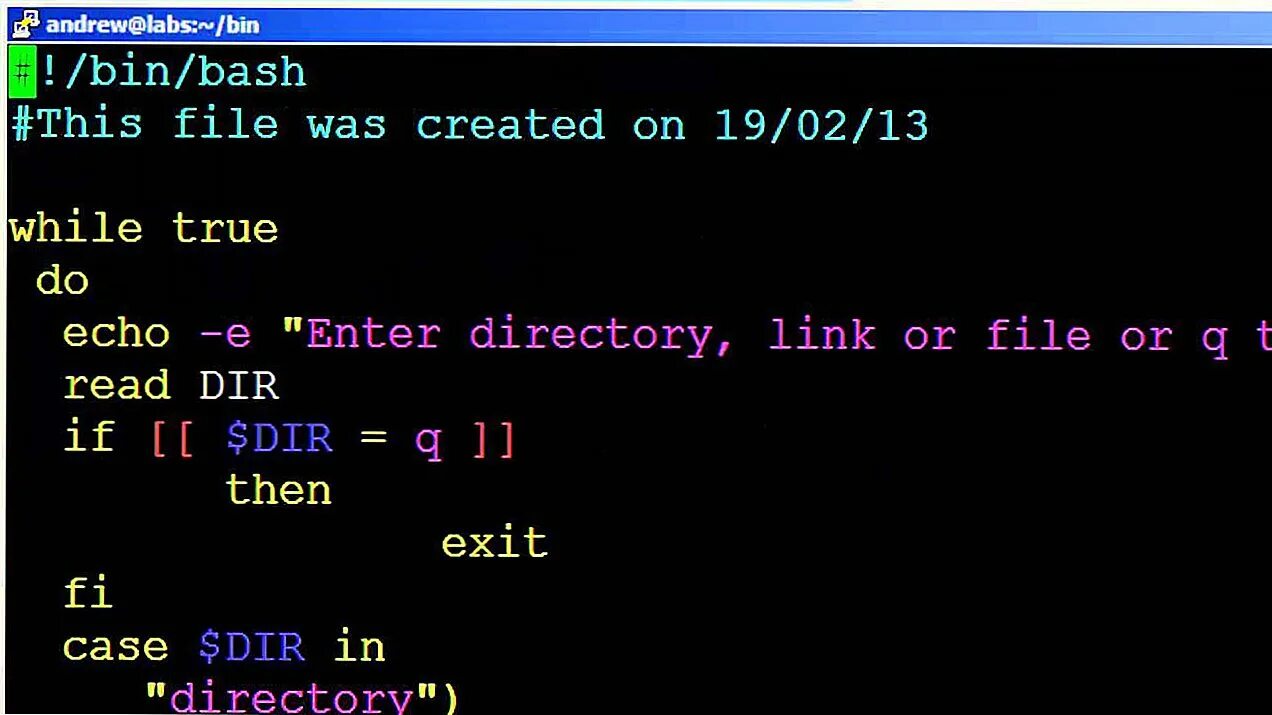
Task: Click the green cursor block on shebang line
Action: point(23,73)
